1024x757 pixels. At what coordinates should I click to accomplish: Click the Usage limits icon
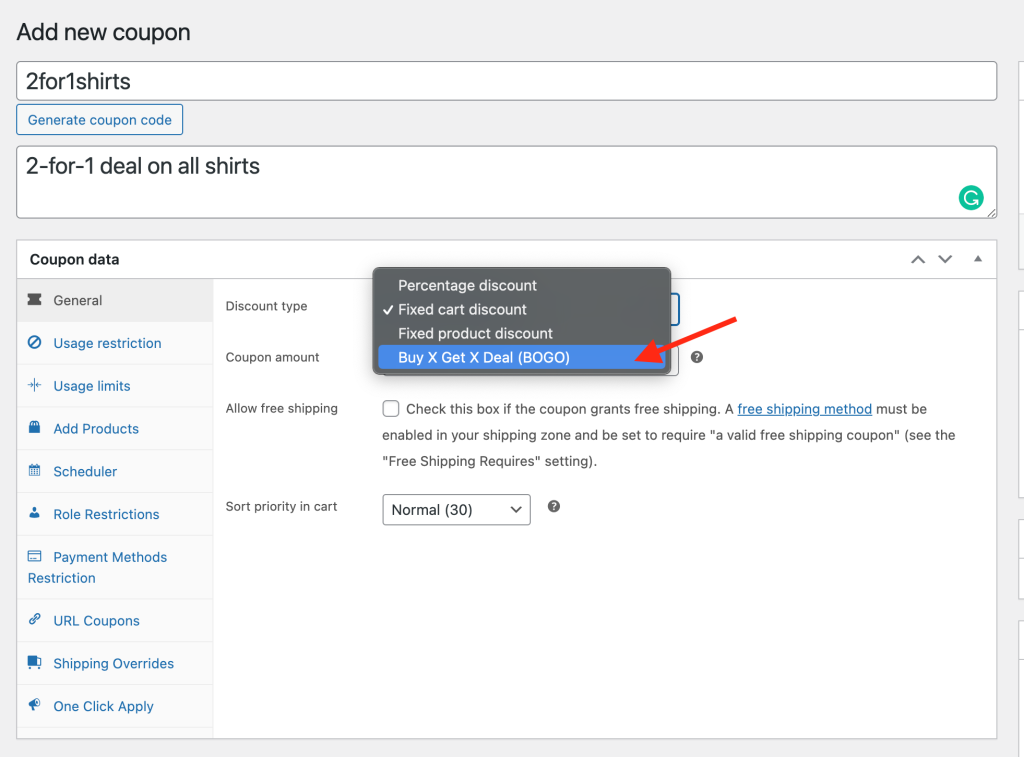click(35, 385)
